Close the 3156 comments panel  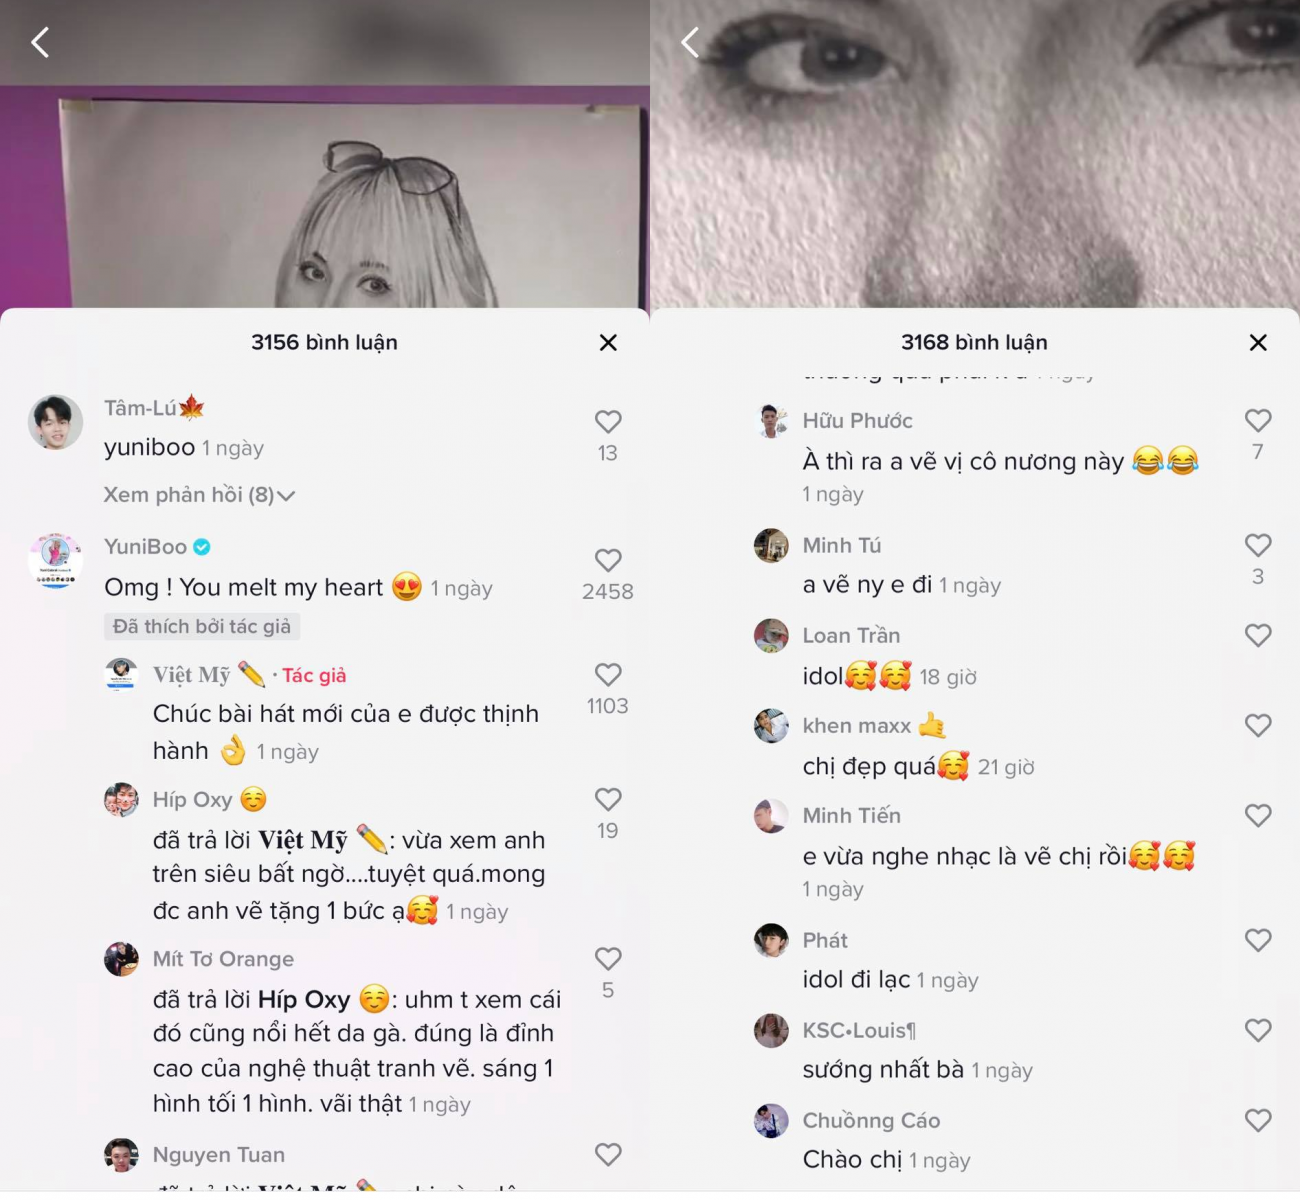(608, 343)
